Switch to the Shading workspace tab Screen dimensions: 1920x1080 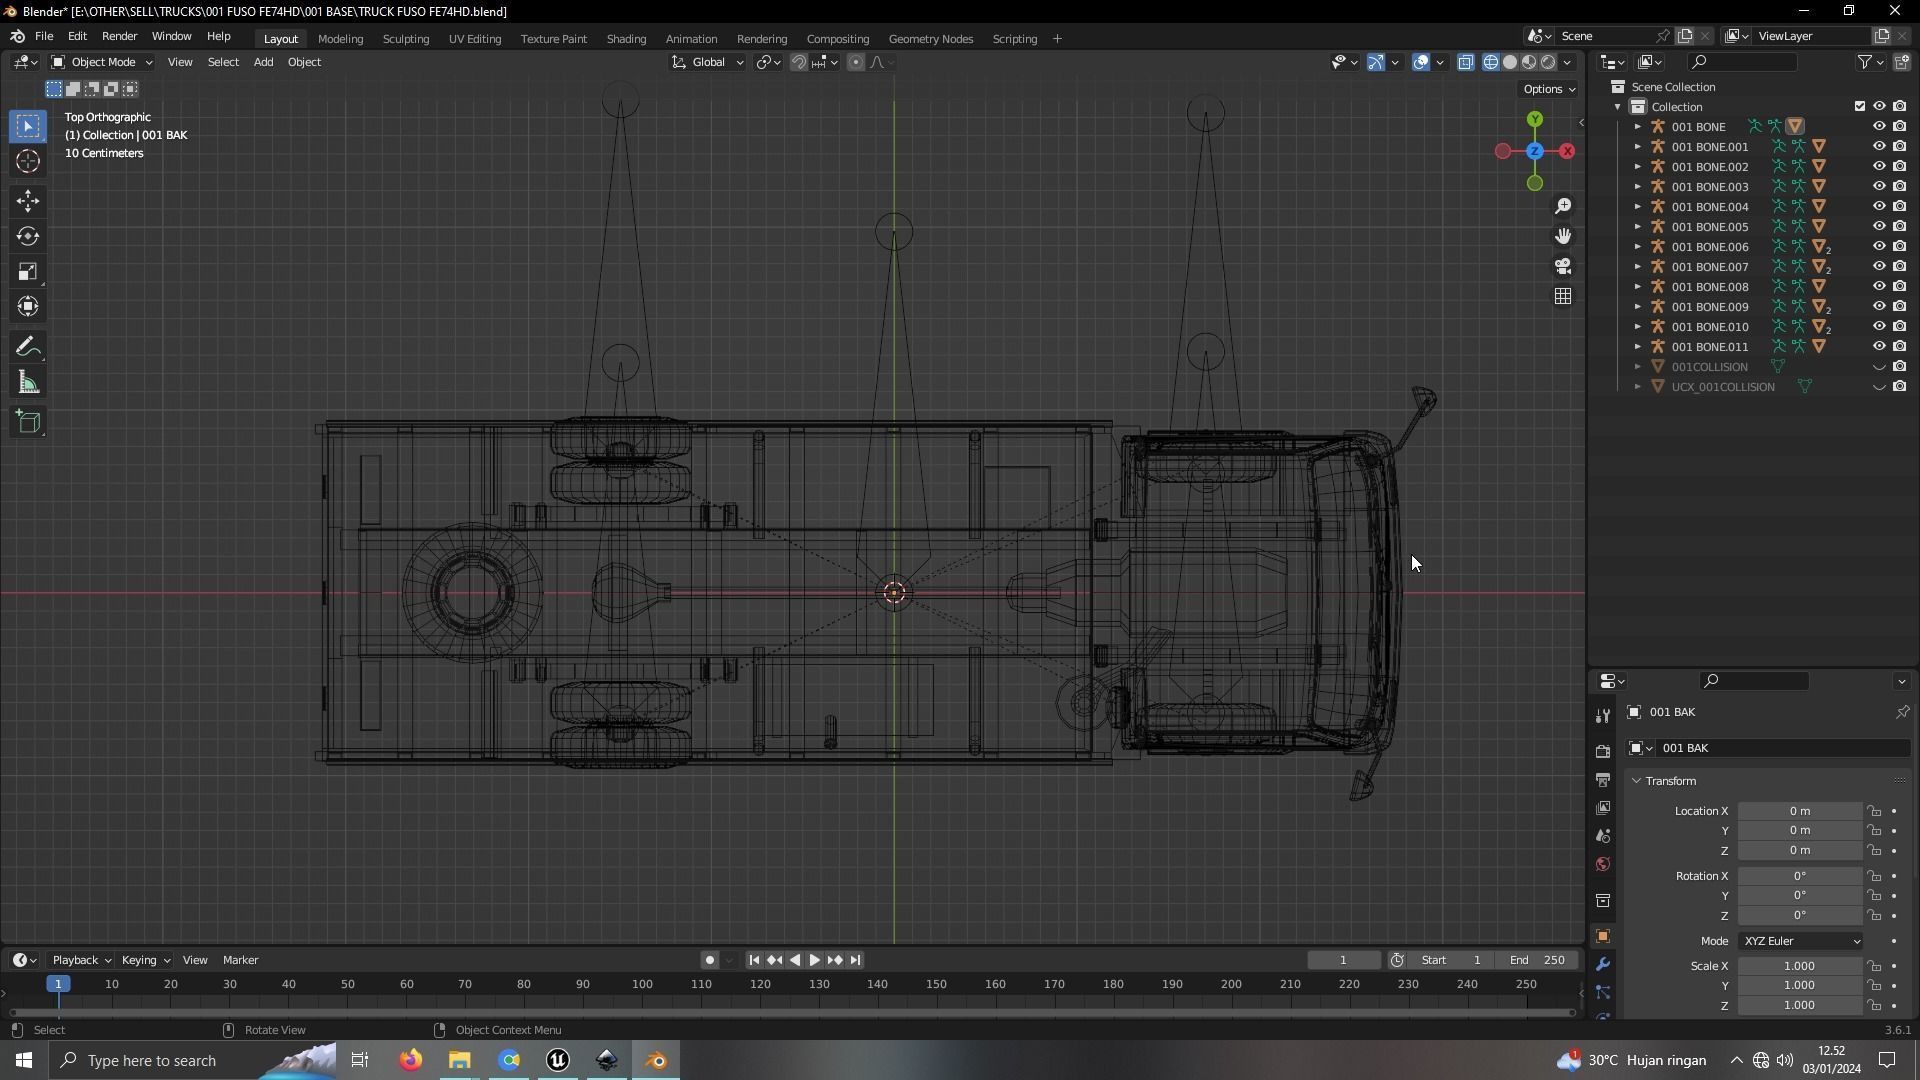[x=626, y=39]
